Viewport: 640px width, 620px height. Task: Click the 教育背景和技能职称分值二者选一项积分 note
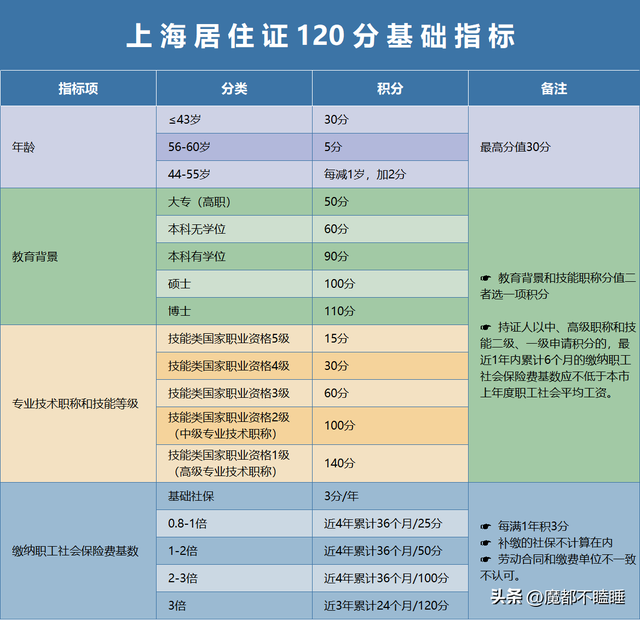coord(558,286)
